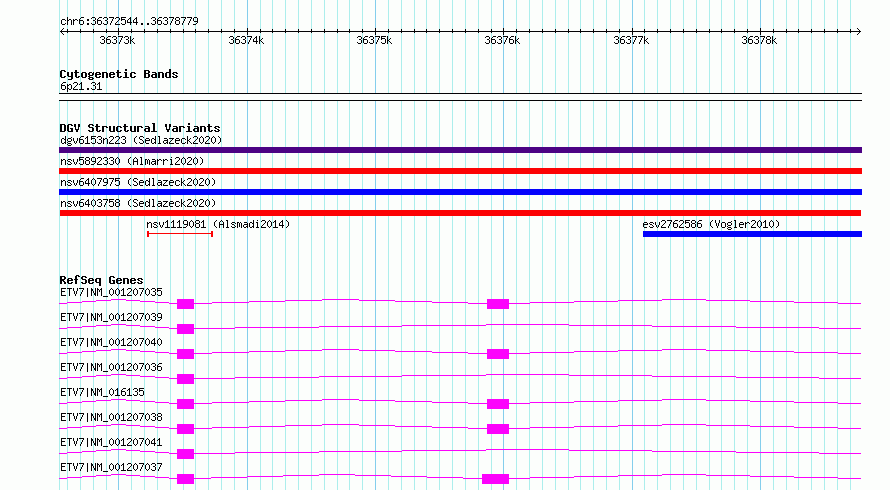Click the chr6:36372544..36378779 coordinate label

[129, 21]
